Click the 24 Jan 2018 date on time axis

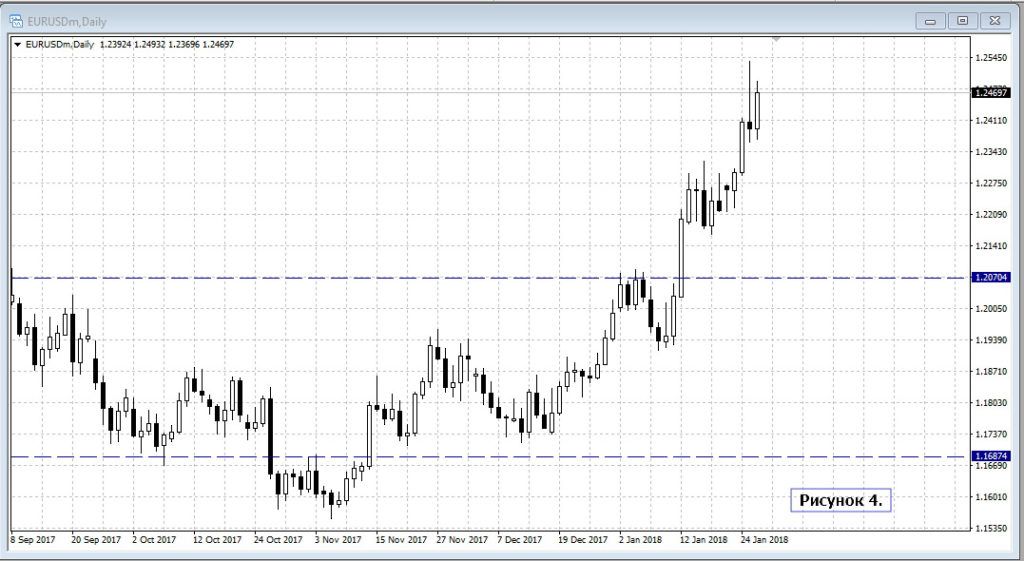[763, 539]
